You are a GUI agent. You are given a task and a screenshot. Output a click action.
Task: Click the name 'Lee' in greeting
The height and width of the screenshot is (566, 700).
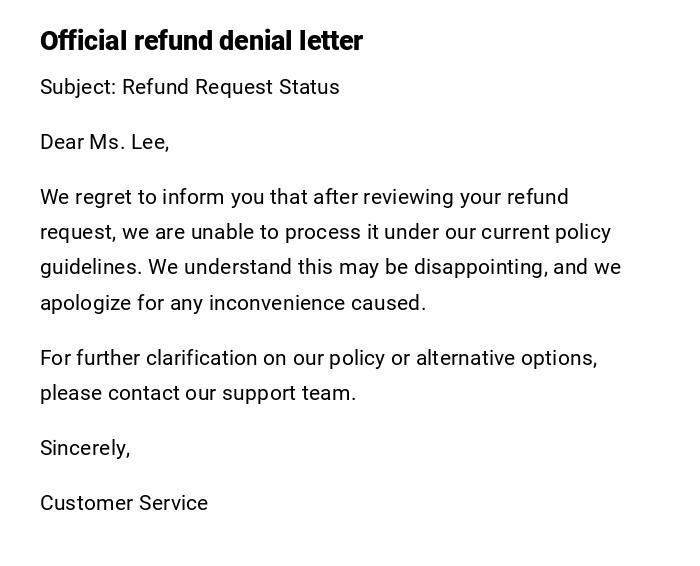148,142
